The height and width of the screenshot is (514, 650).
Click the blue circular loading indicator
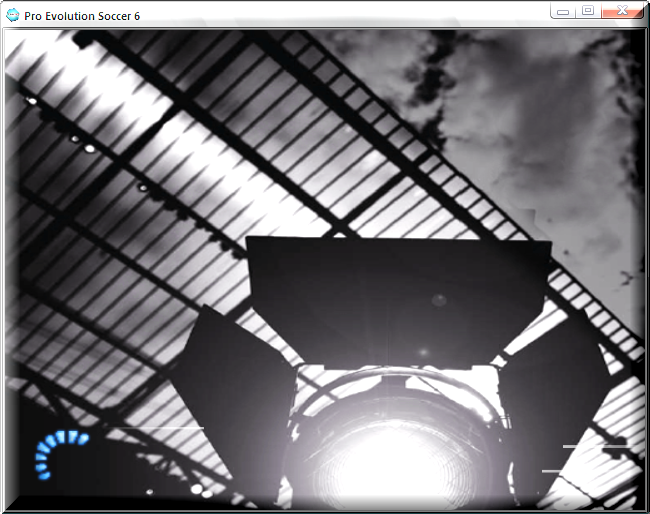61,455
